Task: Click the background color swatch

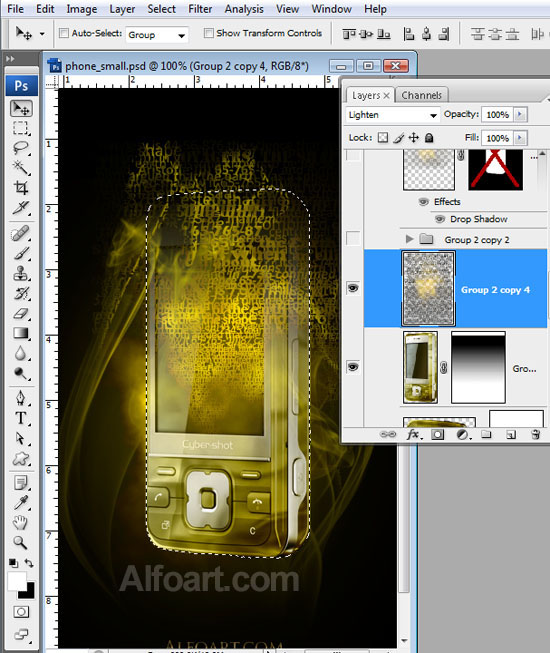Action: click(28, 592)
